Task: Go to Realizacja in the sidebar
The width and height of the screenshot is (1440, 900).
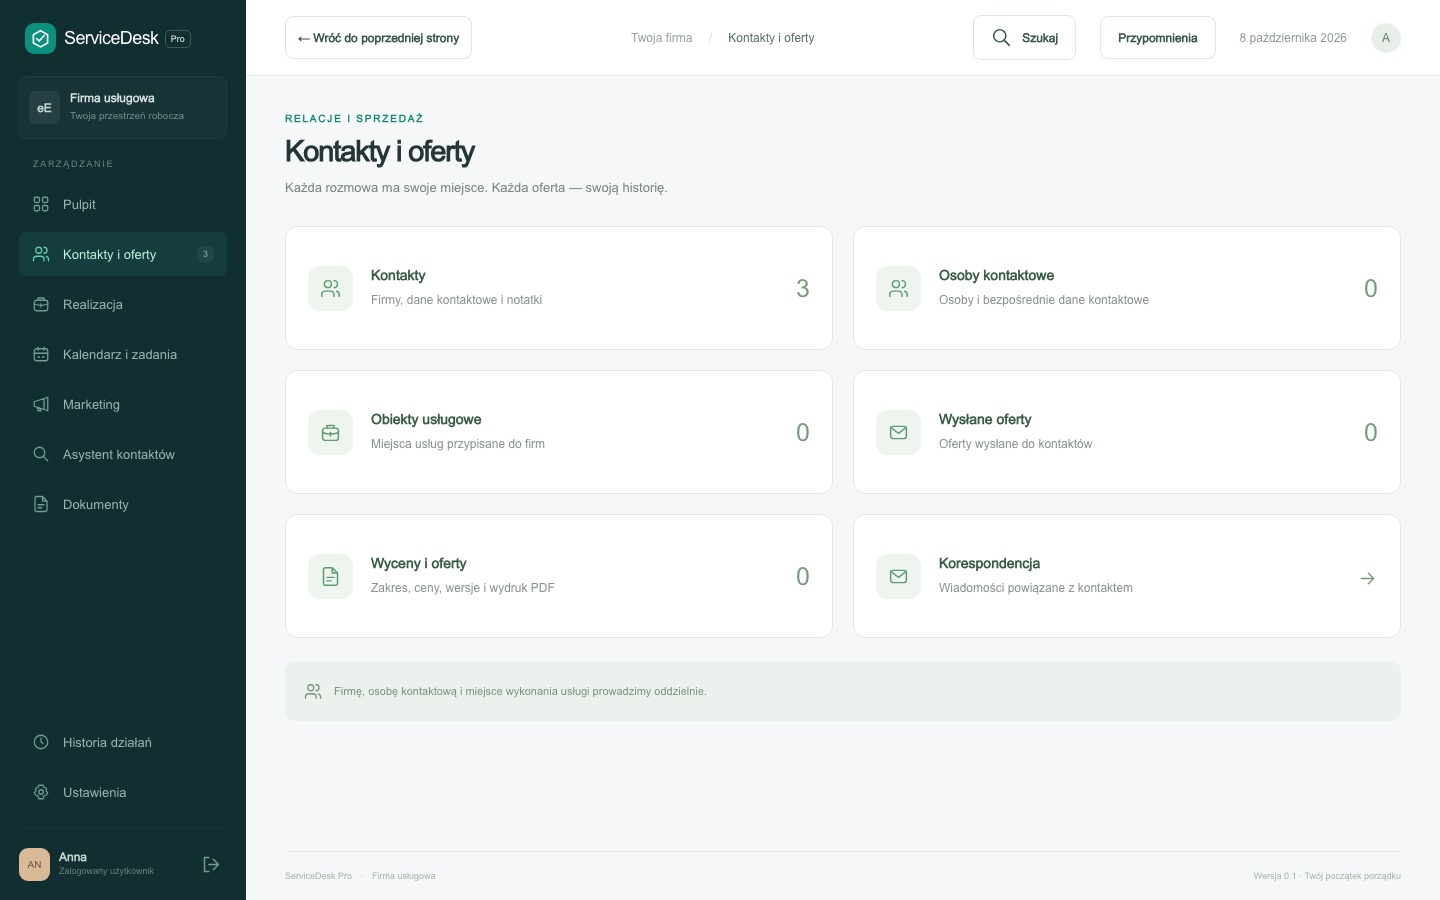Action: (x=123, y=304)
